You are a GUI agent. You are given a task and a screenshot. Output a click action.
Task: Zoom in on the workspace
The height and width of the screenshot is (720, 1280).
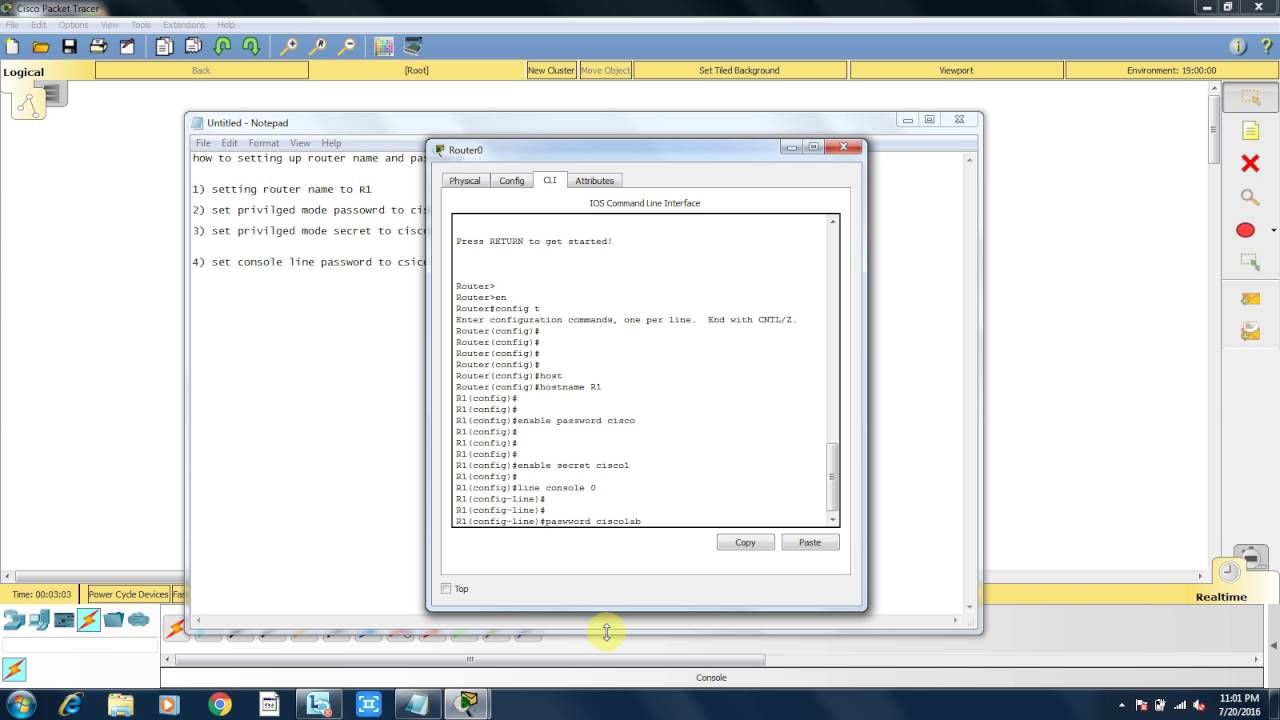[x=289, y=46]
